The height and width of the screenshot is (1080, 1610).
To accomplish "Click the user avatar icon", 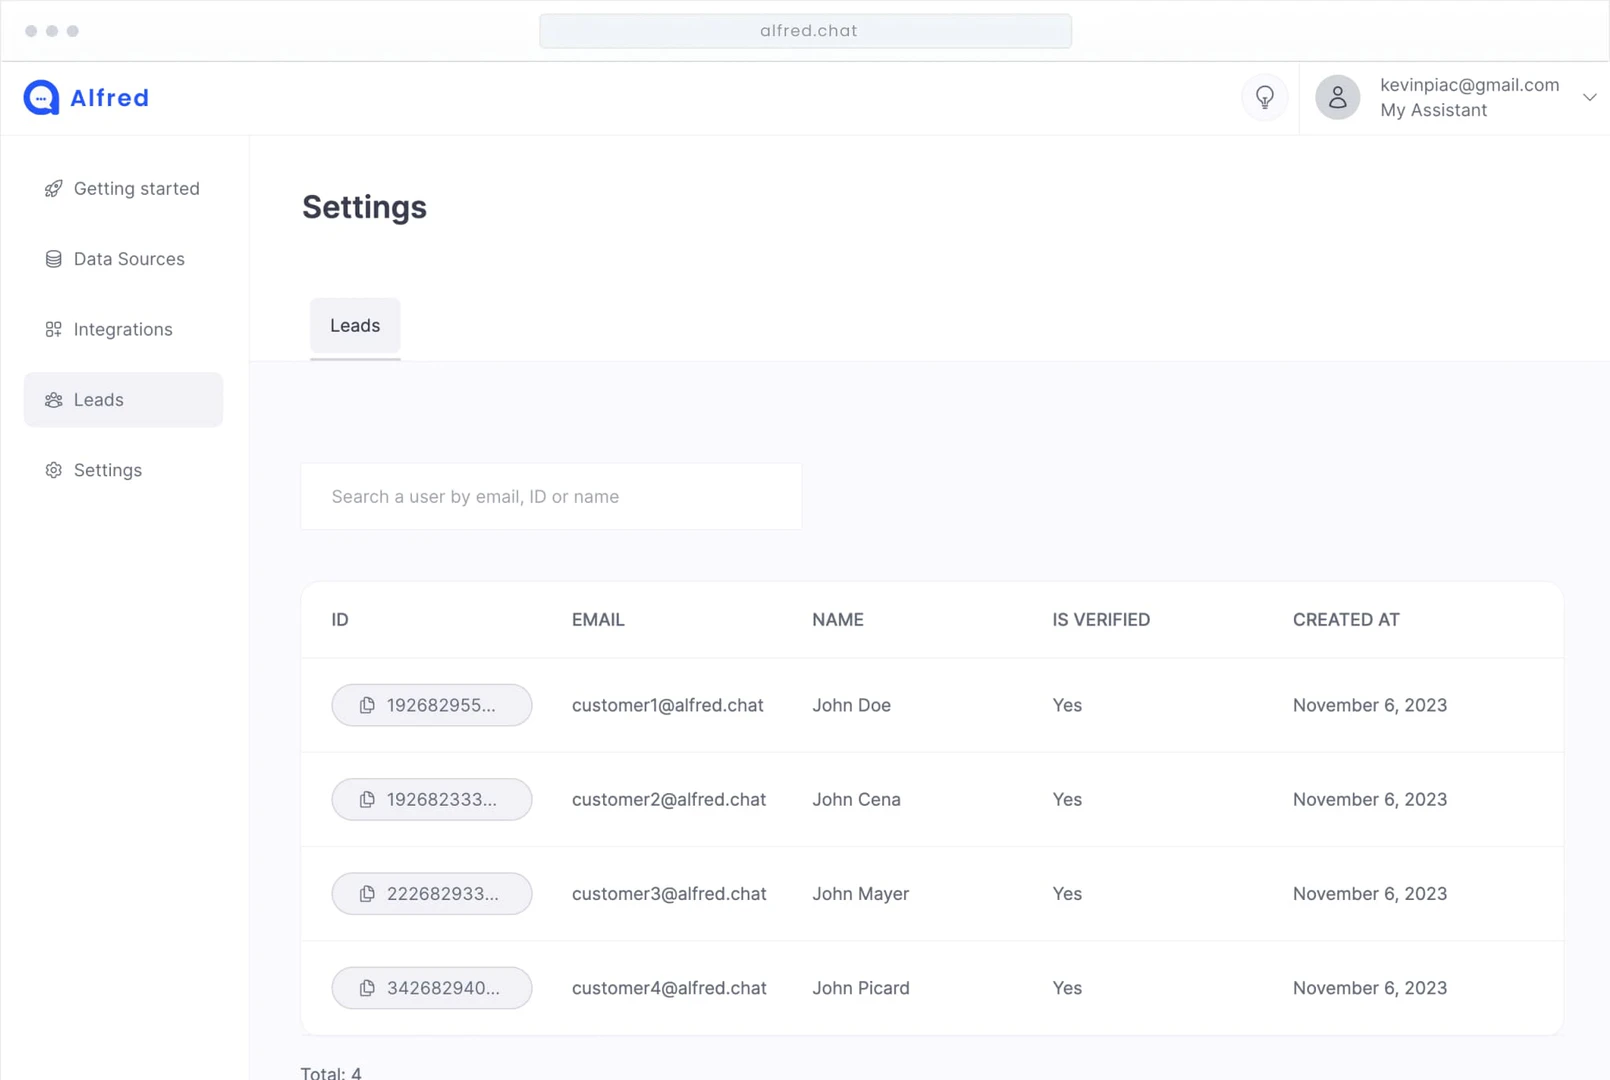I will point(1337,97).
